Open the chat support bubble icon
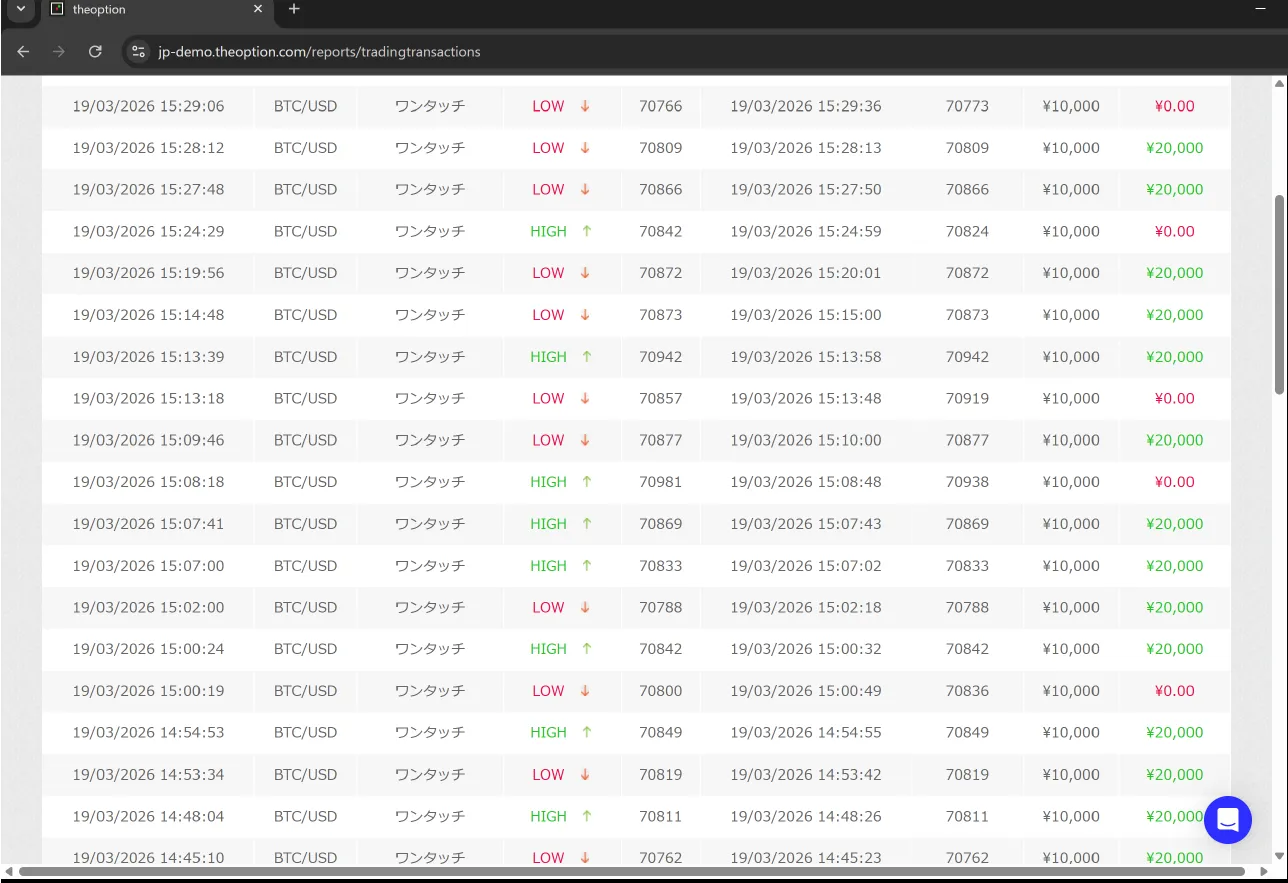Viewport: 1288px width, 883px height. pyautogui.click(x=1227, y=820)
